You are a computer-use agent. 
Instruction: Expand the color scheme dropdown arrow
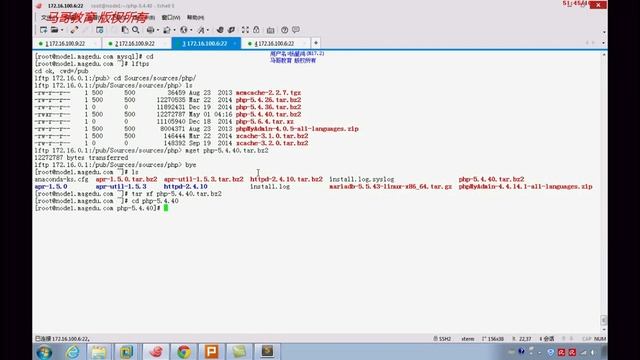pyautogui.click(x=174, y=30)
